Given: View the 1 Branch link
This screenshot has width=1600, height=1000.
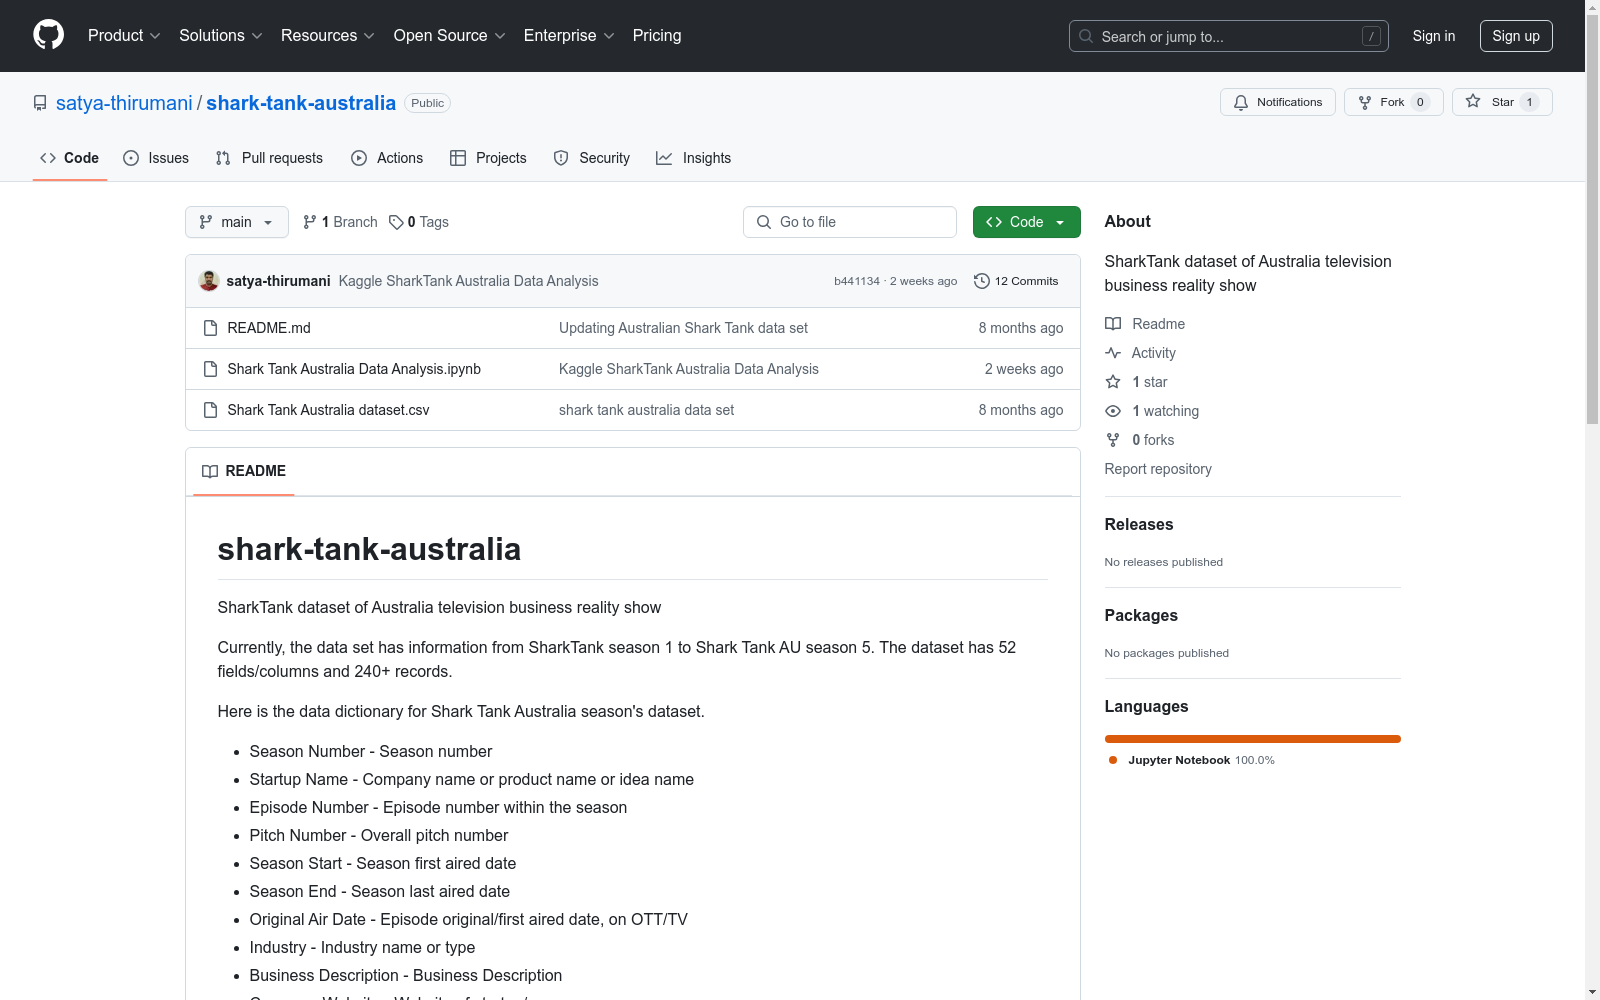Looking at the screenshot, I should pos(340,222).
